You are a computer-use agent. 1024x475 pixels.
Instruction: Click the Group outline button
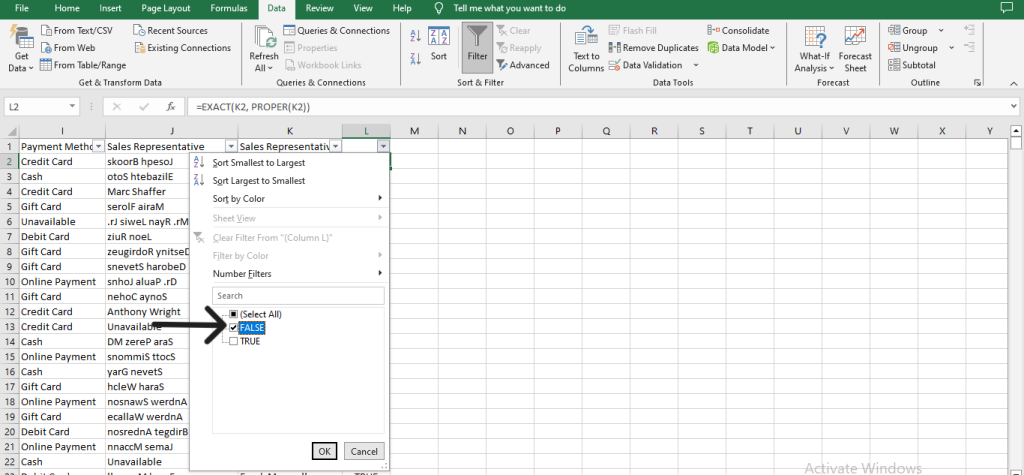click(x=908, y=31)
